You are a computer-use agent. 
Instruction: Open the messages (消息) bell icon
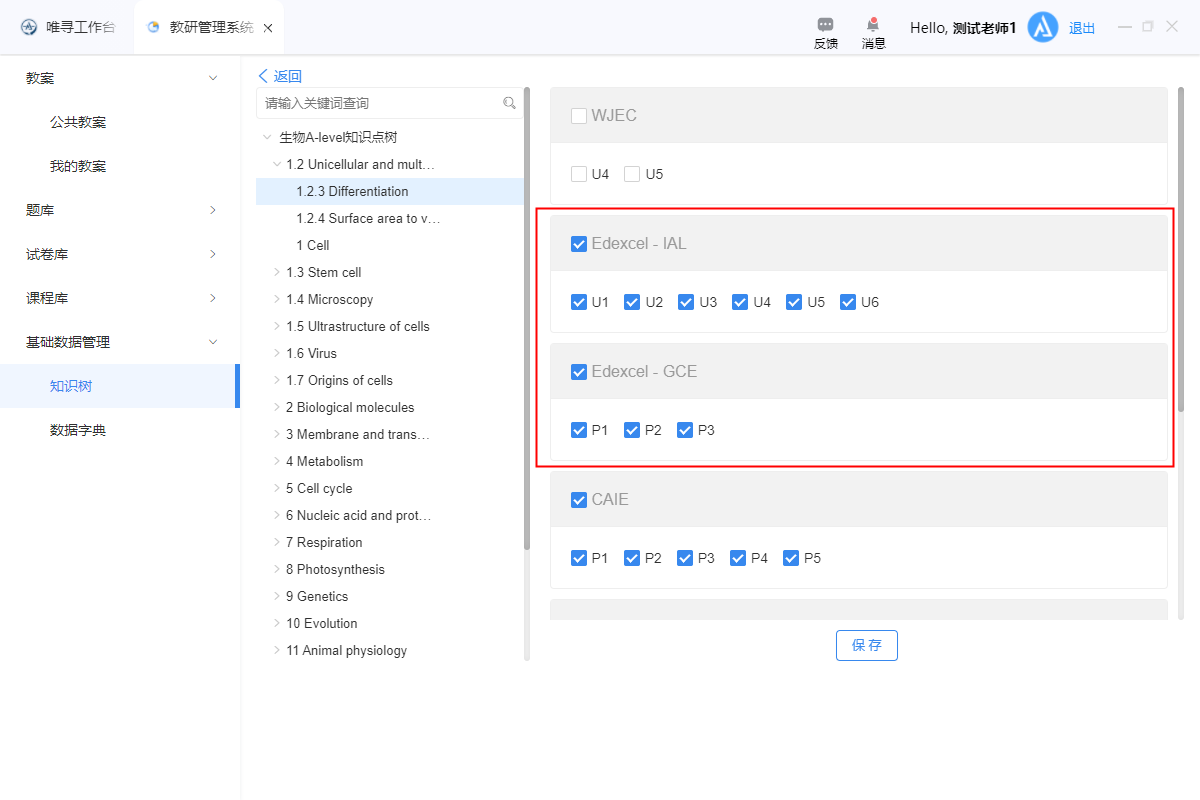(x=873, y=25)
